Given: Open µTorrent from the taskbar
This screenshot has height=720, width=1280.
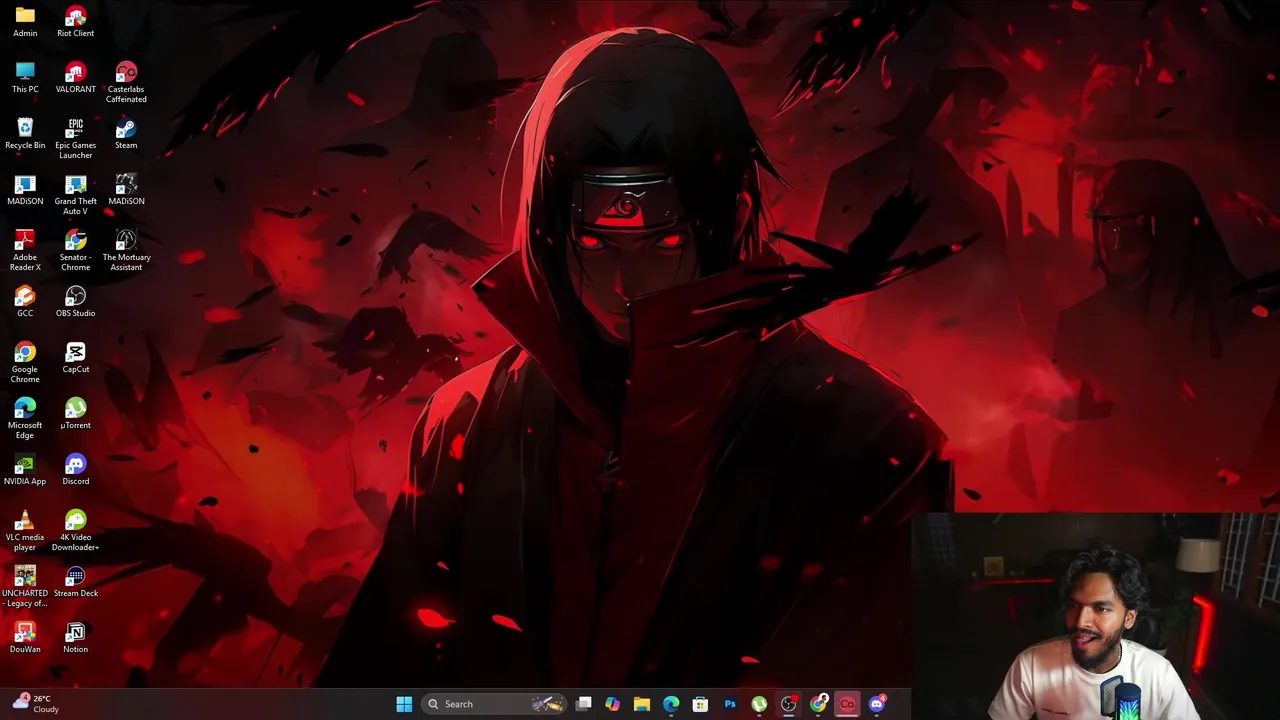Looking at the screenshot, I should coord(759,704).
